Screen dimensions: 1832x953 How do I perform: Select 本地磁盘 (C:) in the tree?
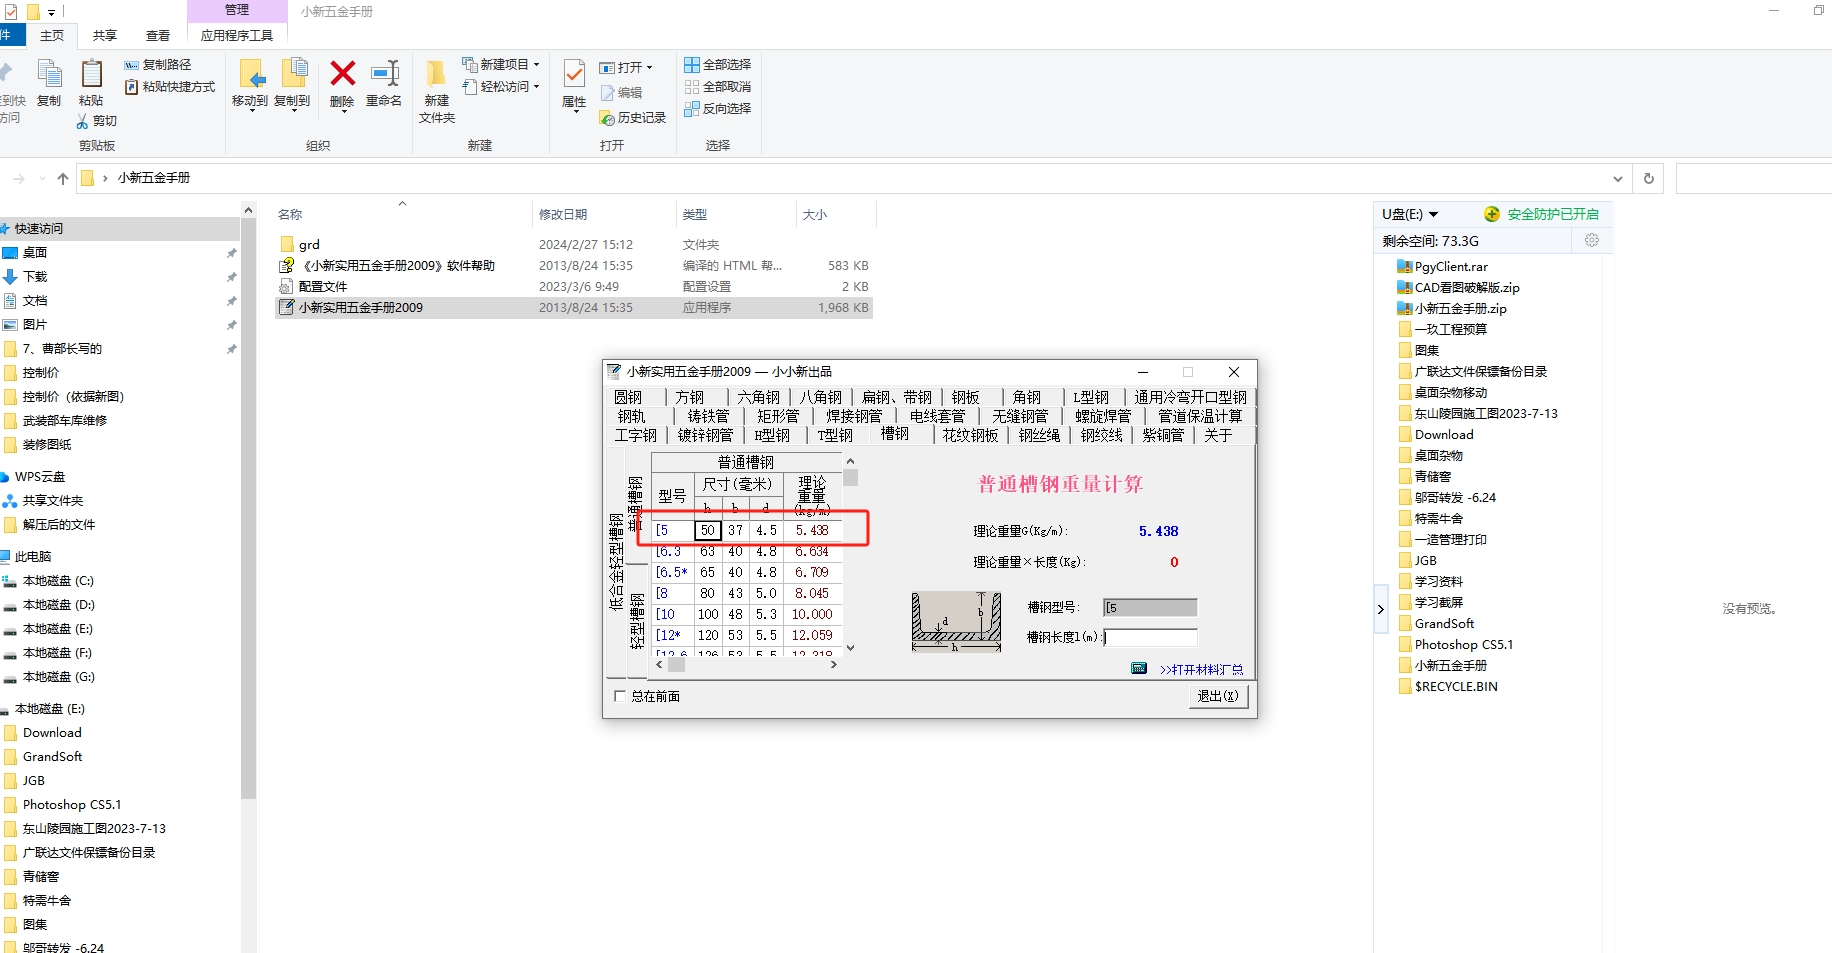58,581
